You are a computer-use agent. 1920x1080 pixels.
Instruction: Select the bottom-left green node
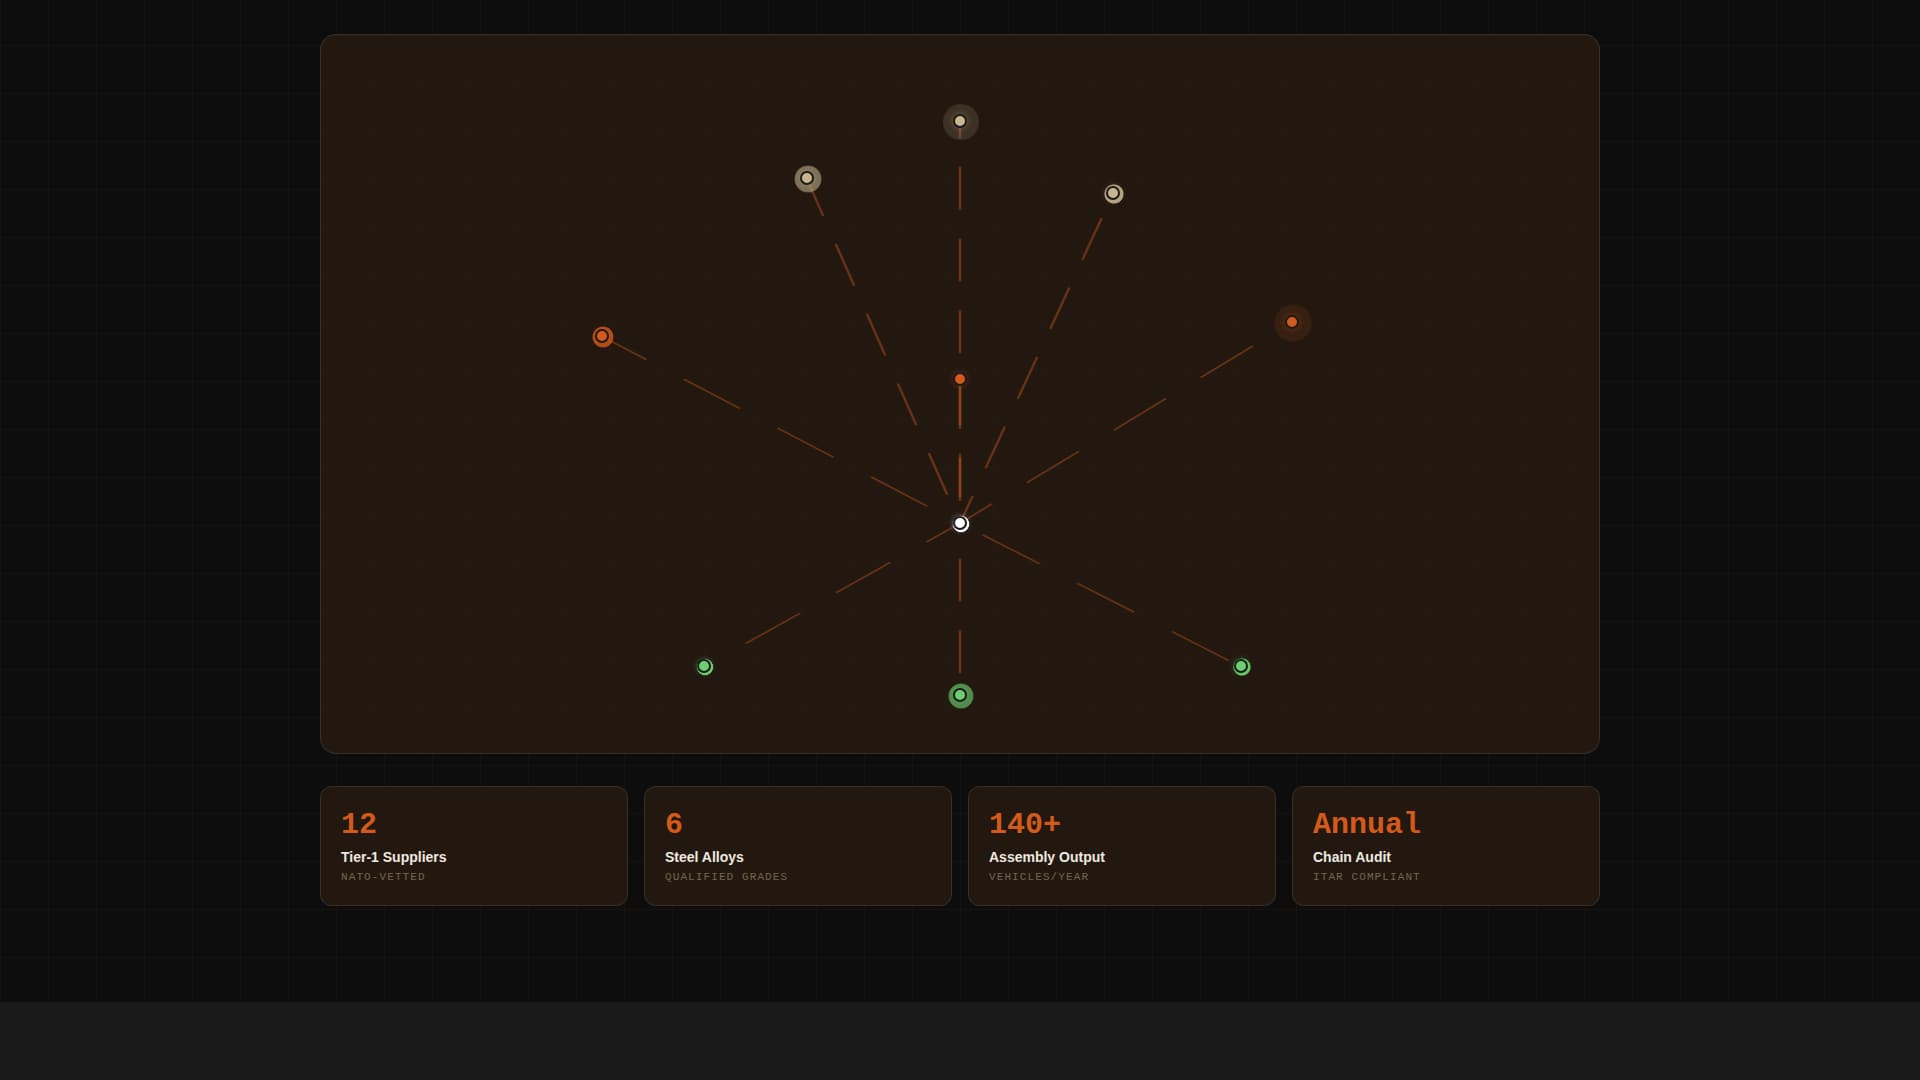pyautogui.click(x=705, y=667)
